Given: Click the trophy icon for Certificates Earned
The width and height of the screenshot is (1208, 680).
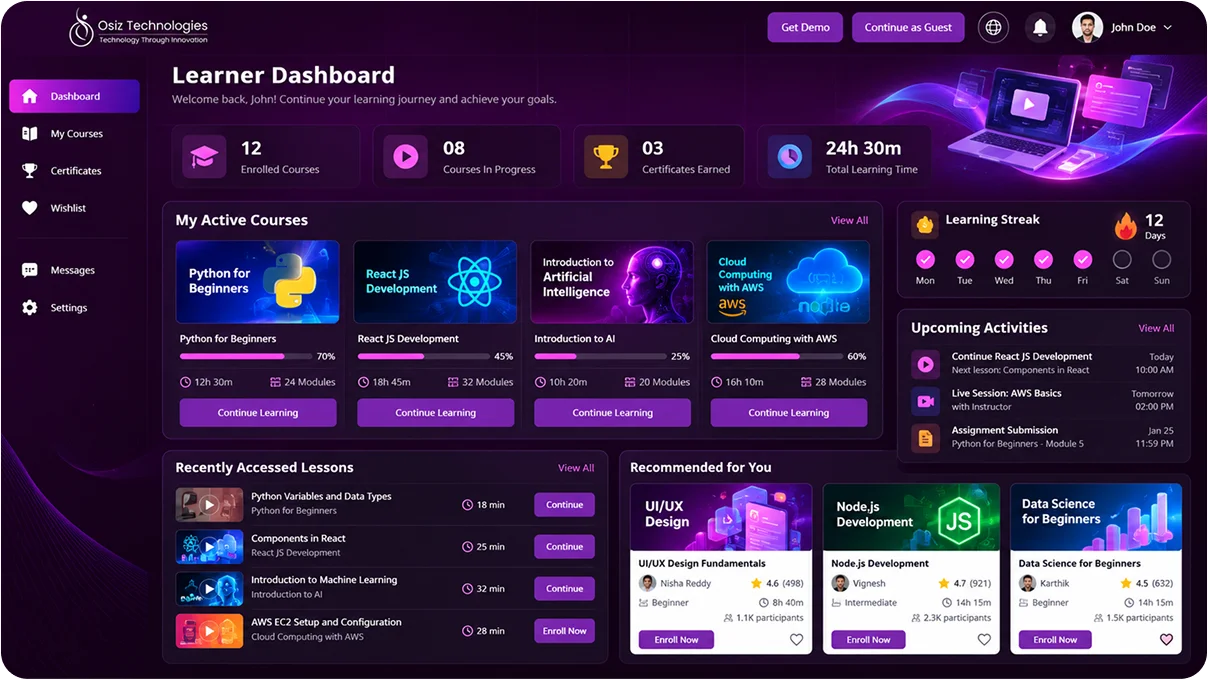Looking at the screenshot, I should click(606, 157).
